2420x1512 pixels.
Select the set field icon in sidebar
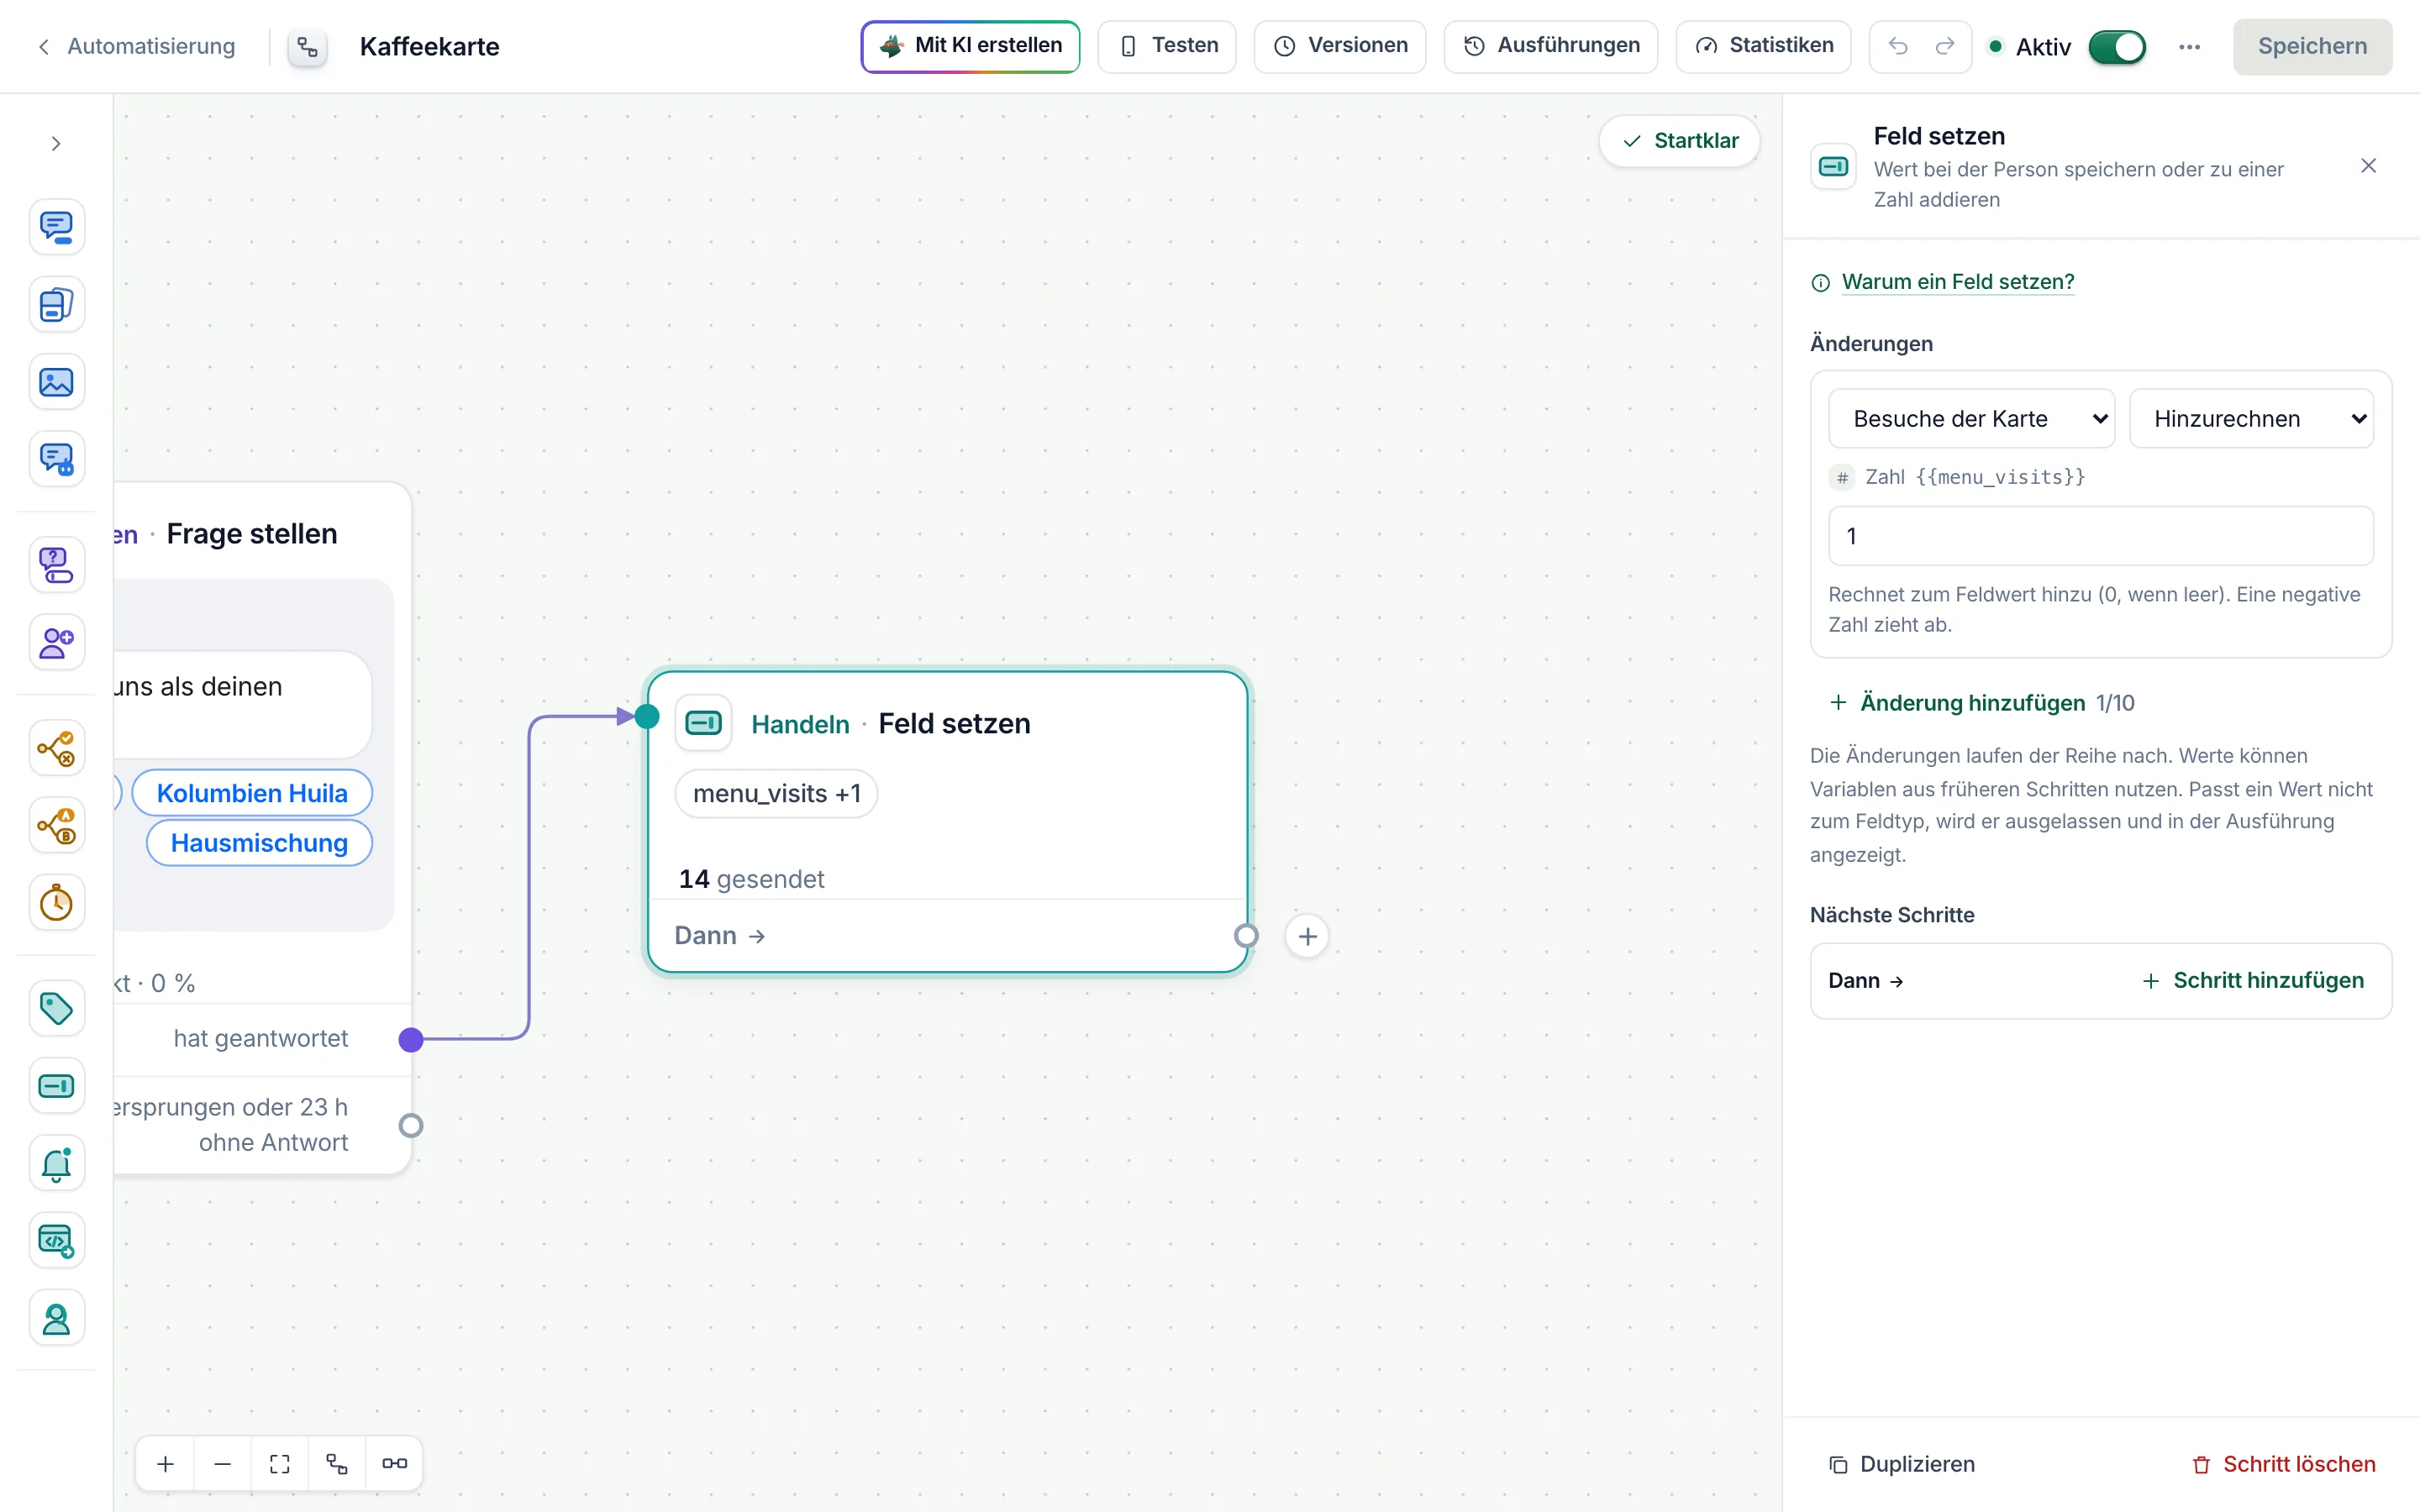click(x=56, y=1086)
